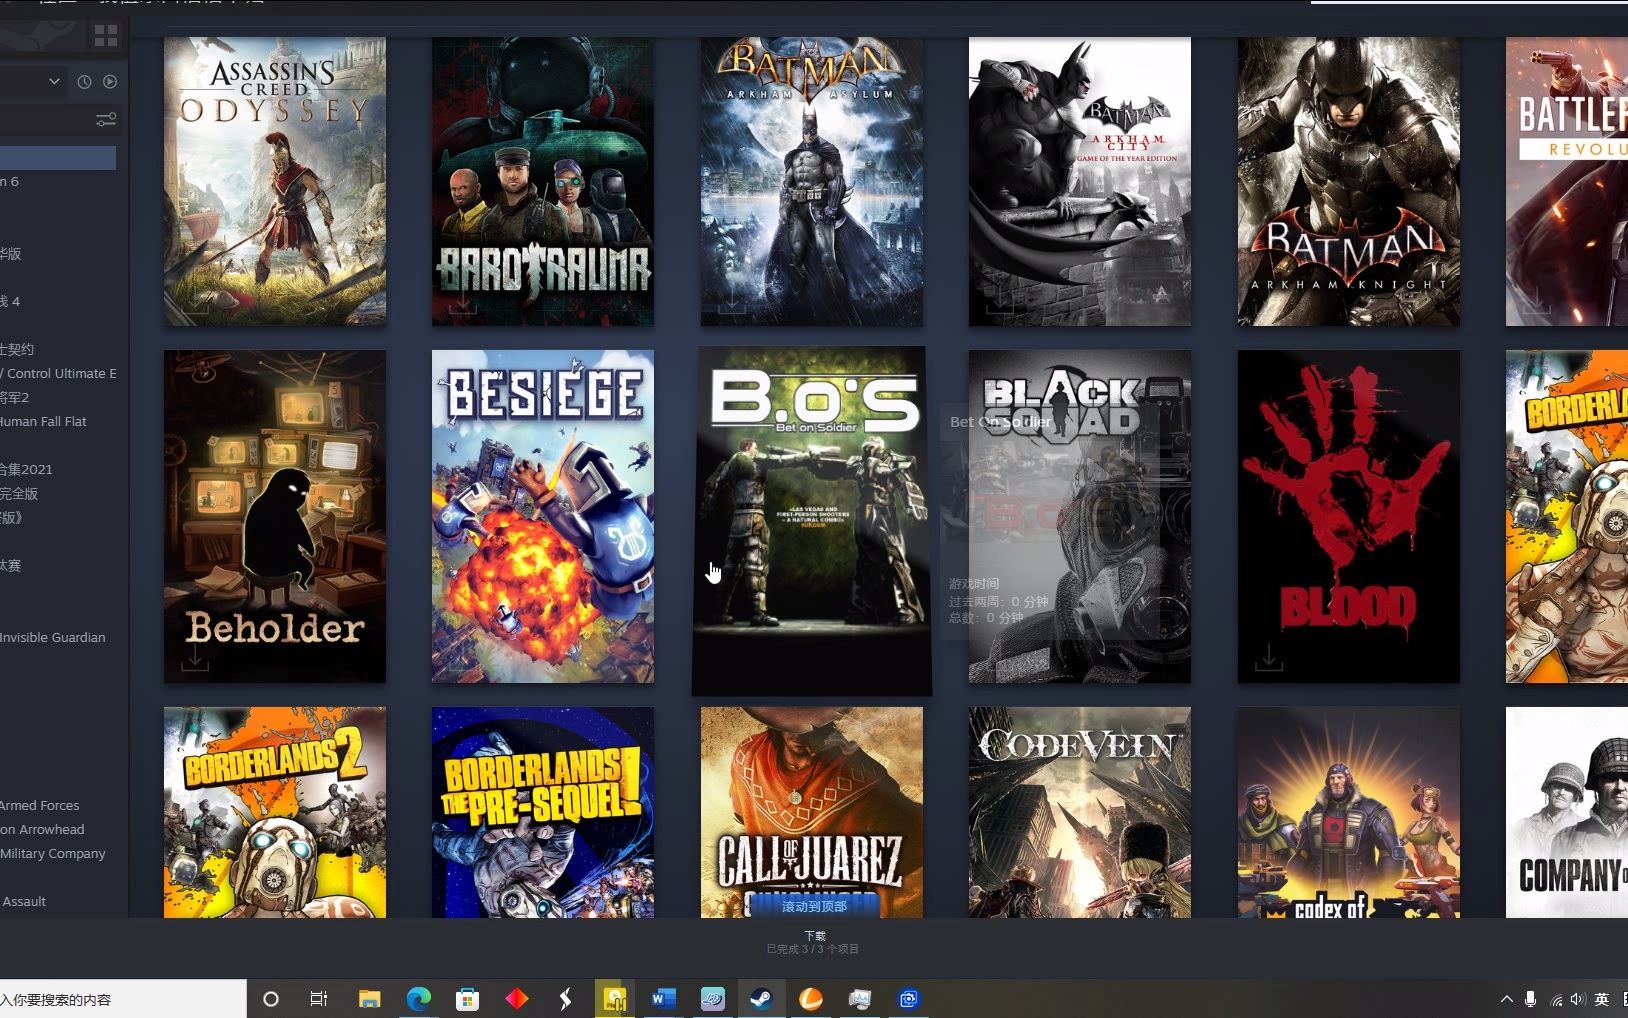1628x1018 pixels.
Task: Click the scroll to top button
Action: point(814,906)
